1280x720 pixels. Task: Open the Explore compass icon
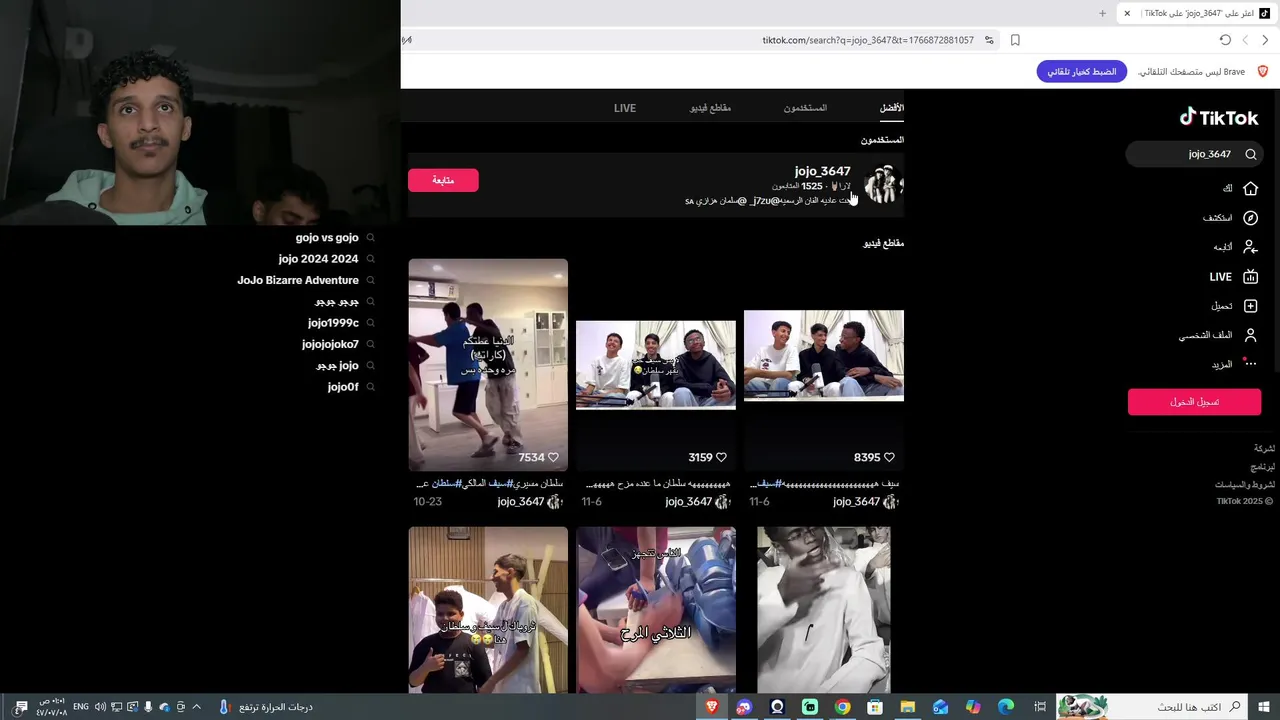(x=1250, y=218)
